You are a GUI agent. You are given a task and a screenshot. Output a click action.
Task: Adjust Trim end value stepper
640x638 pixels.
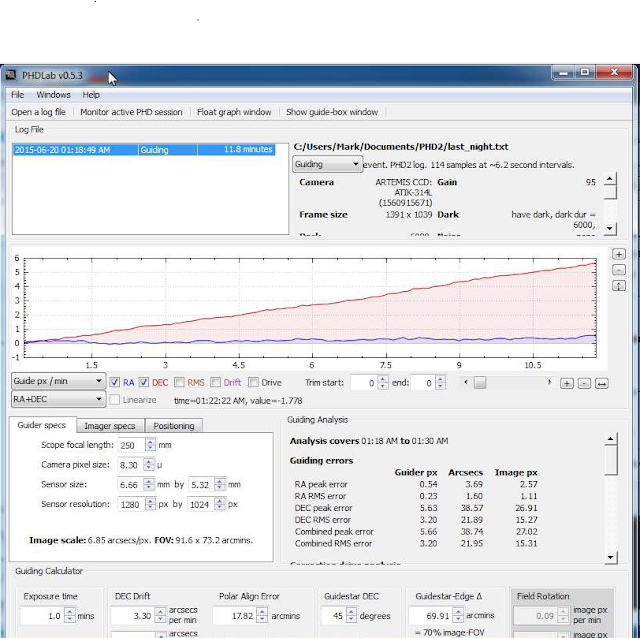440,383
